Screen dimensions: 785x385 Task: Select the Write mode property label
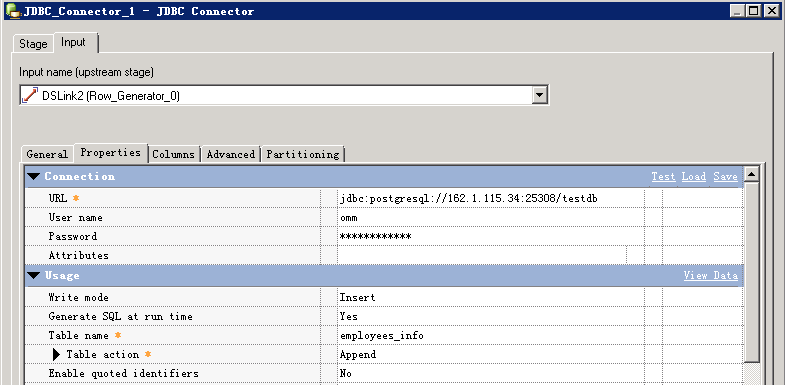tap(79, 297)
